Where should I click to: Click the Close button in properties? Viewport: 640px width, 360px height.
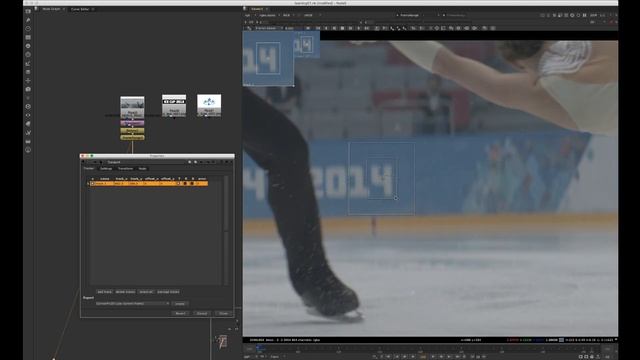[x=223, y=313]
